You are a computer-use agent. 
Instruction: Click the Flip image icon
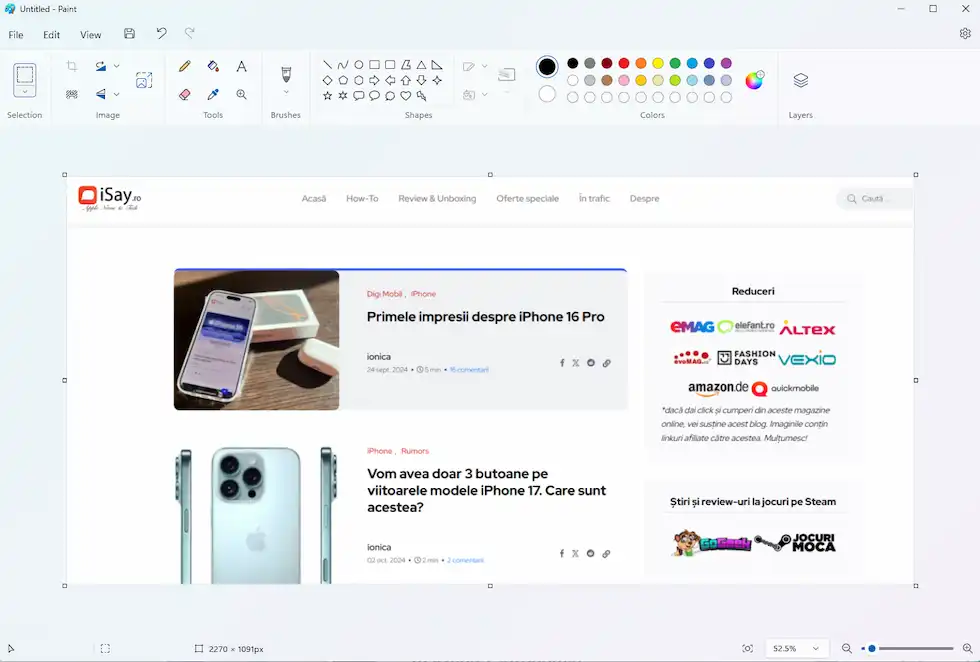(101, 94)
